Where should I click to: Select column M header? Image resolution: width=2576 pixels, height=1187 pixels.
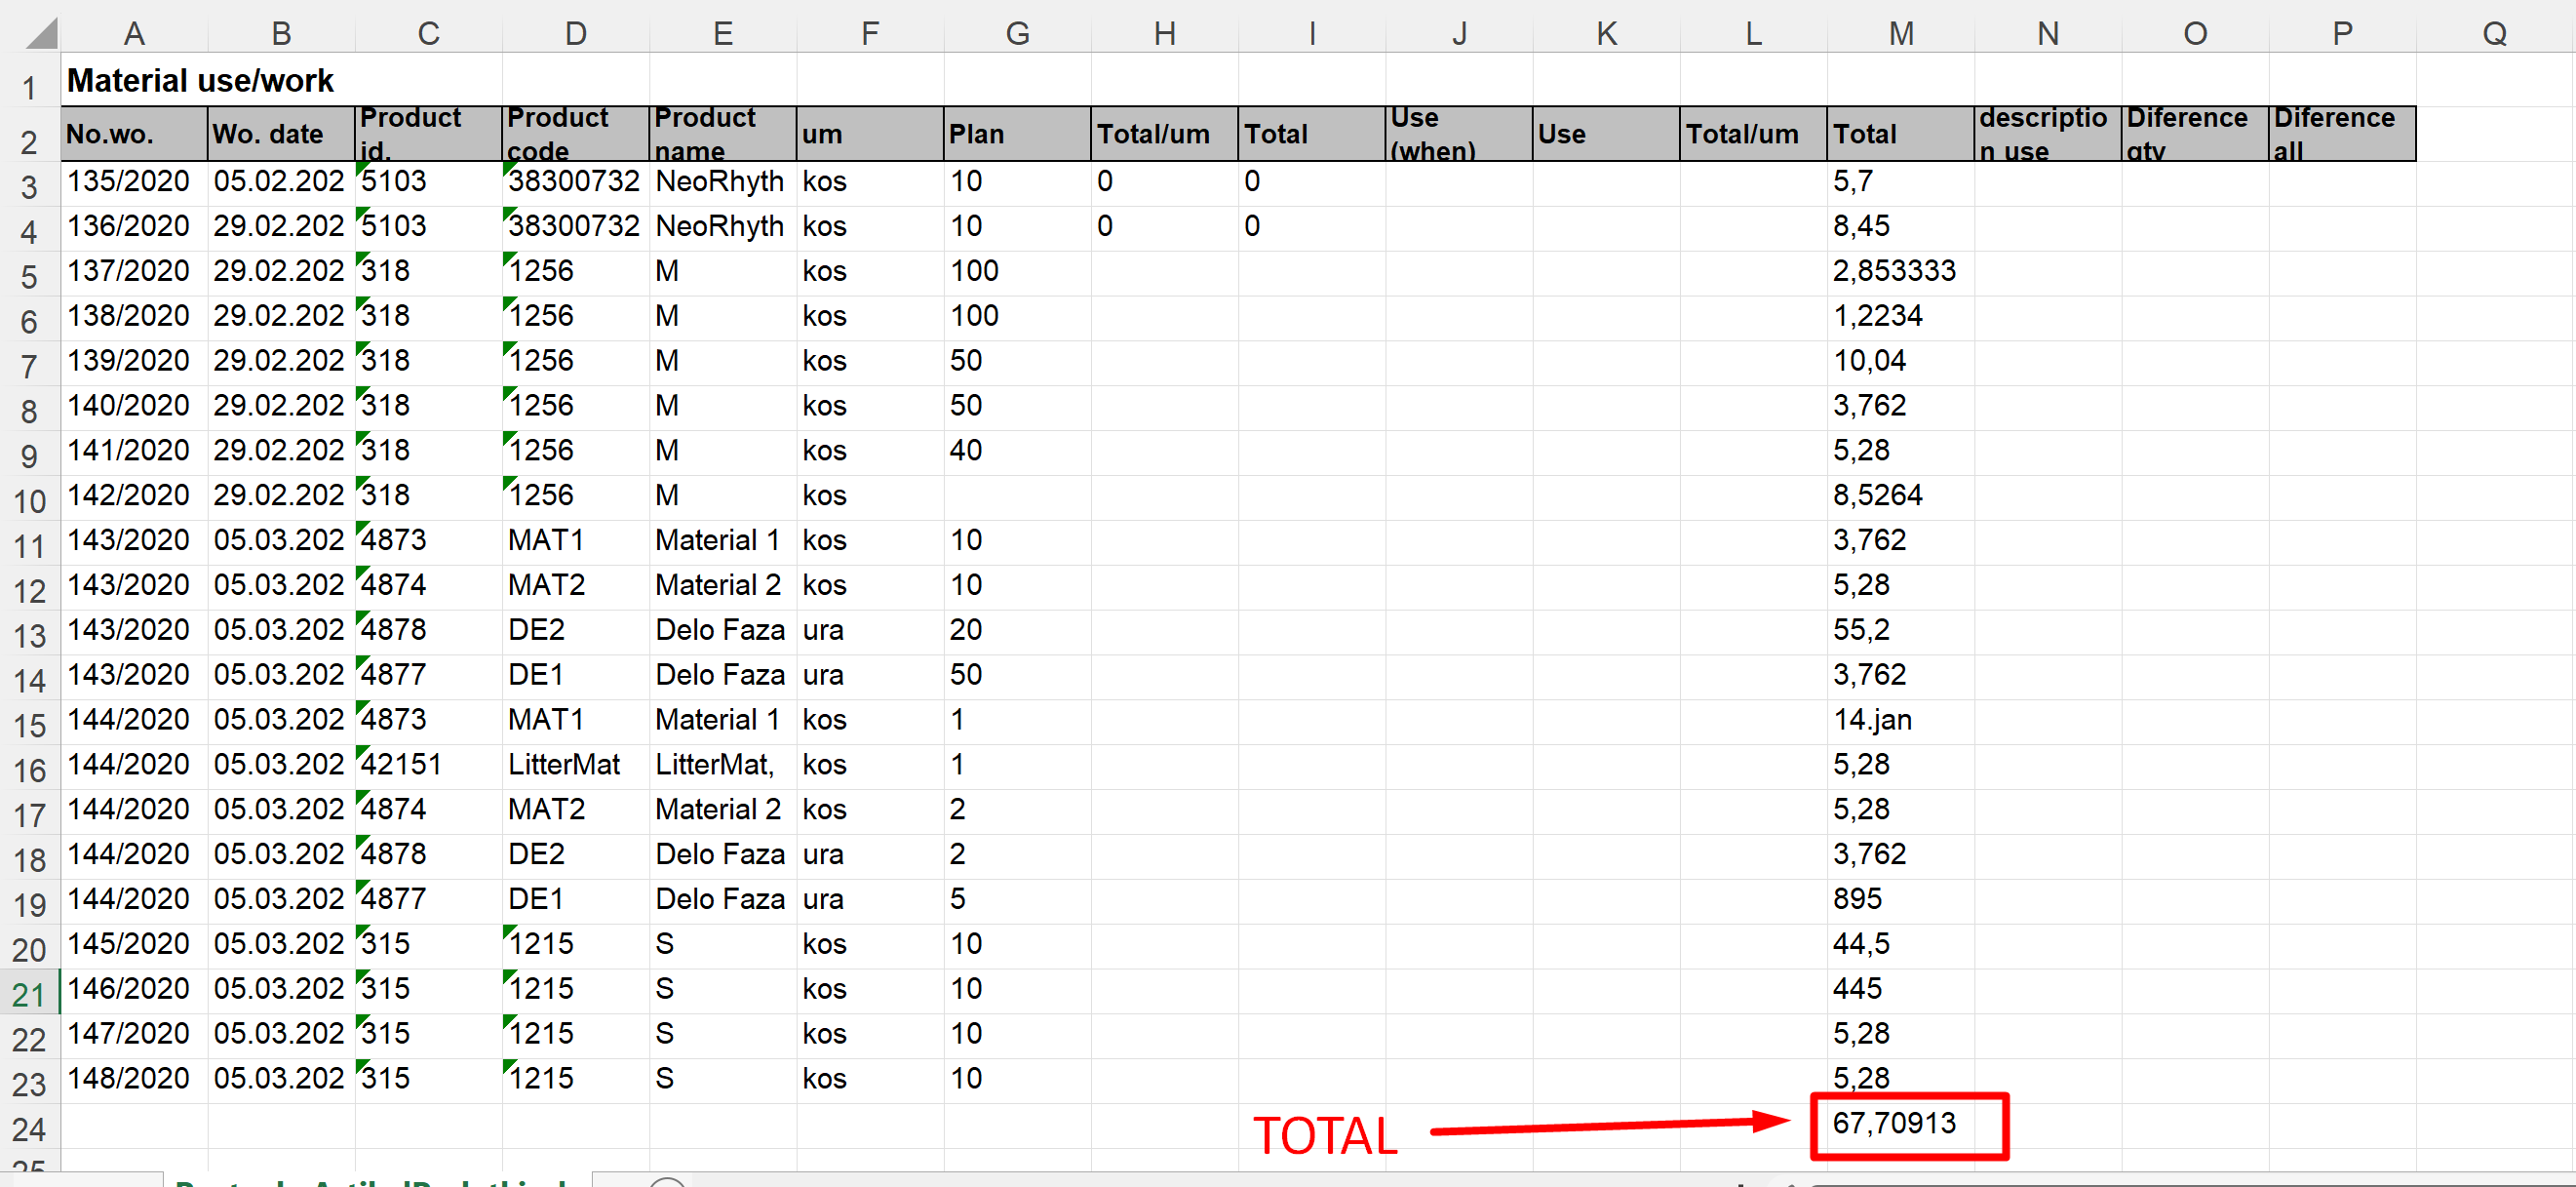1900,34
